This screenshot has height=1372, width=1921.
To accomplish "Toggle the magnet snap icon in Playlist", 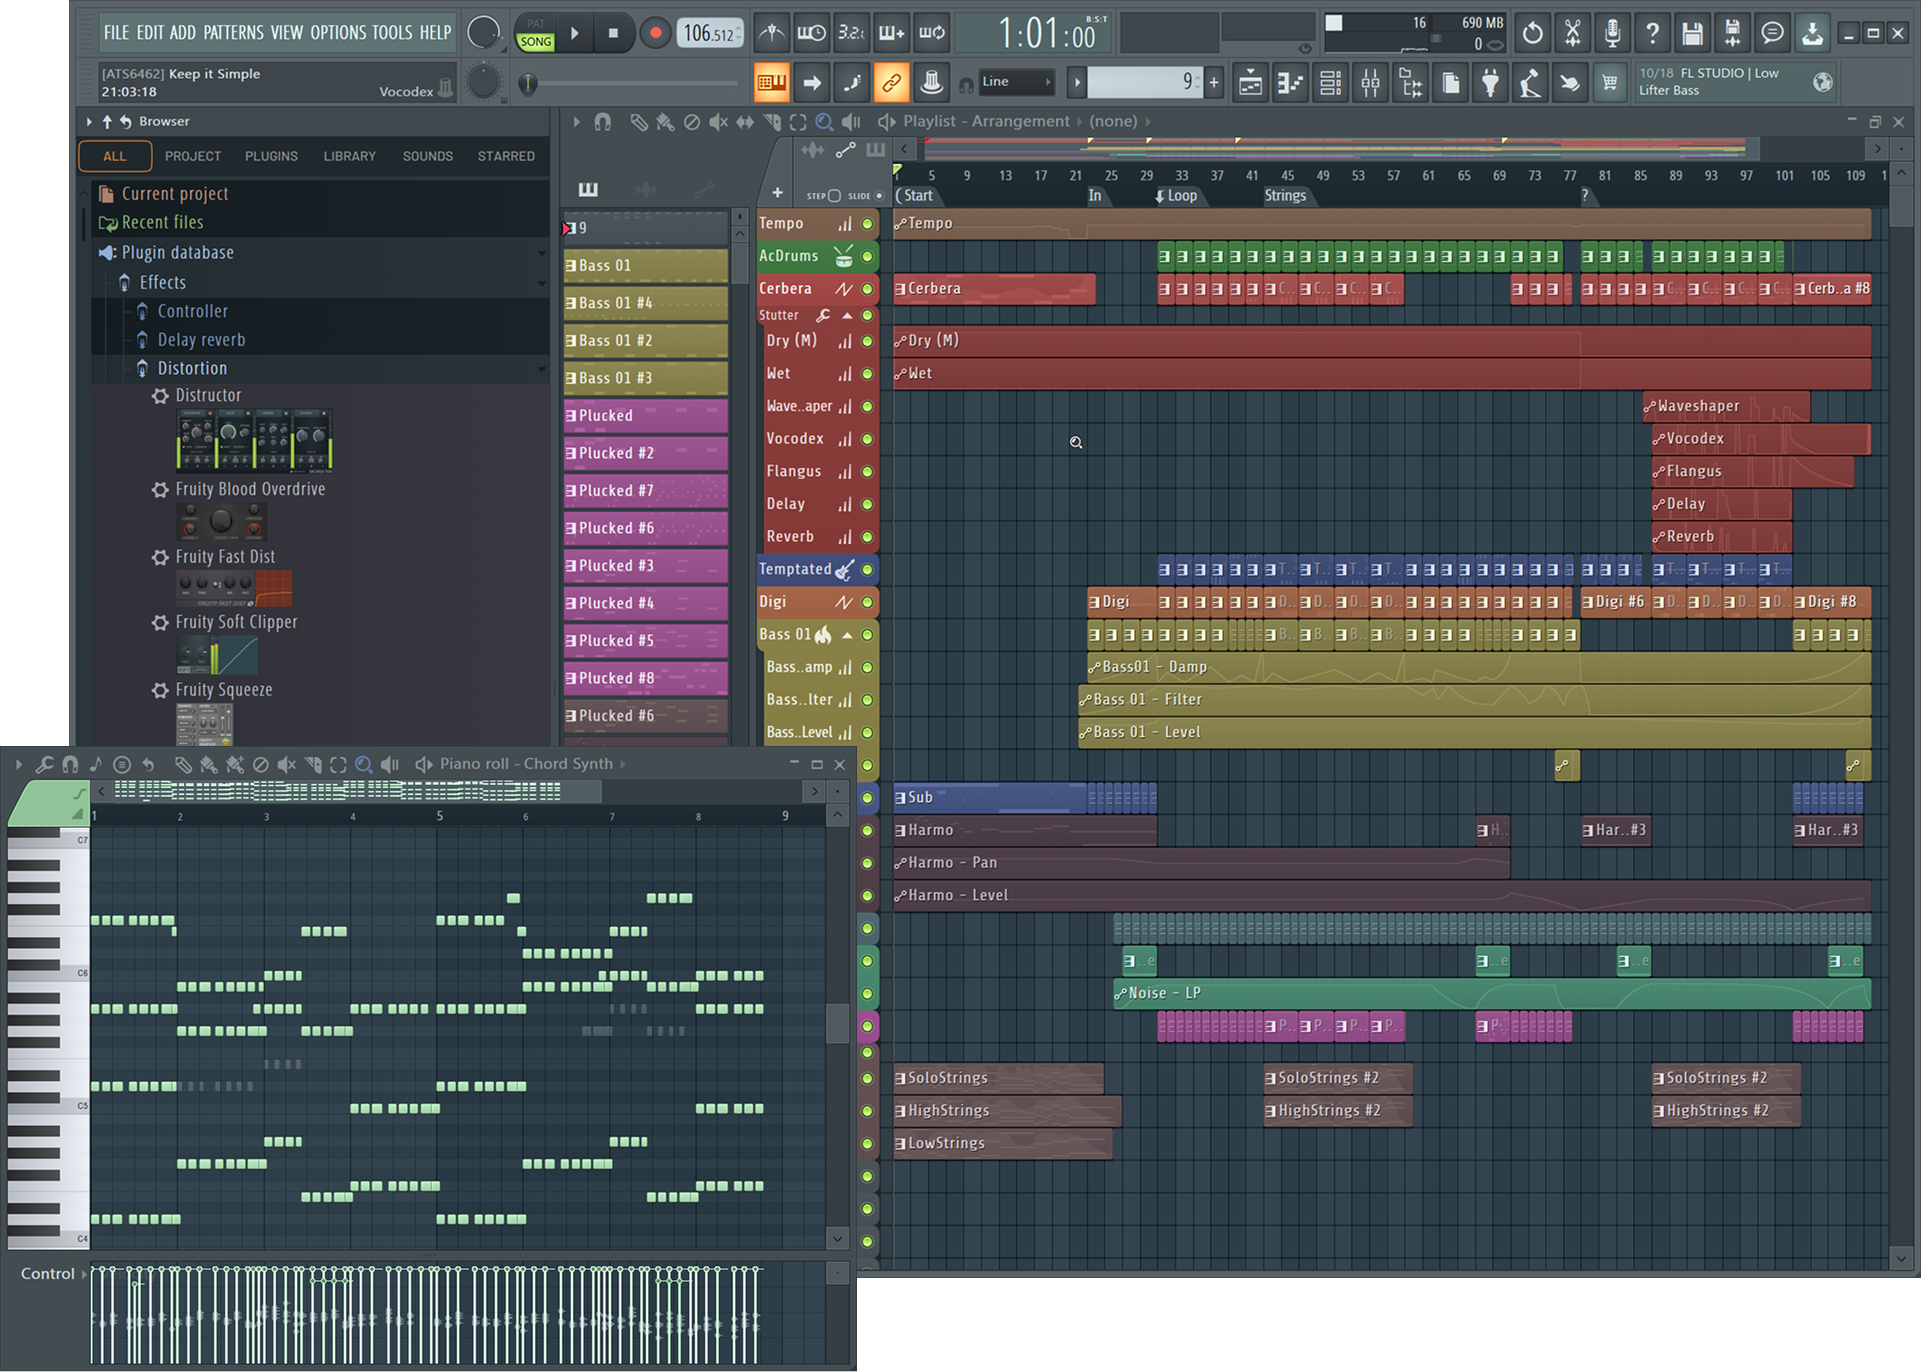I will (x=602, y=122).
